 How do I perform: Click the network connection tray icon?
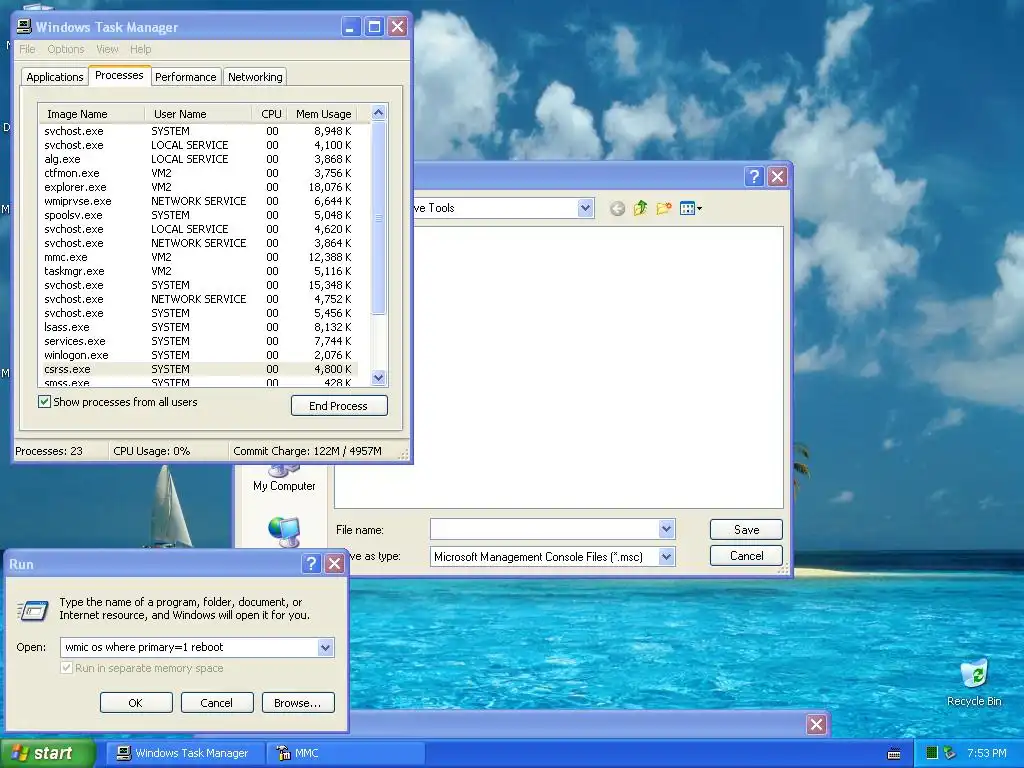pos(950,753)
